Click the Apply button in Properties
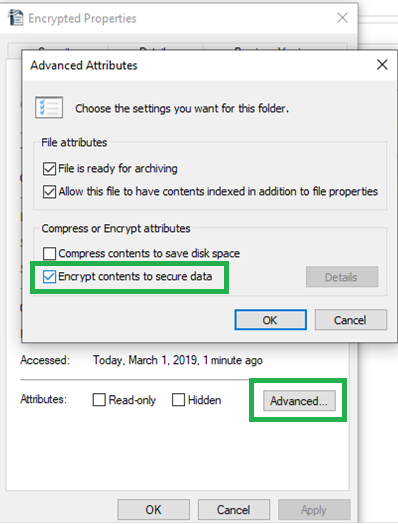Screen dimensions: 398x524 [x=314, y=510]
